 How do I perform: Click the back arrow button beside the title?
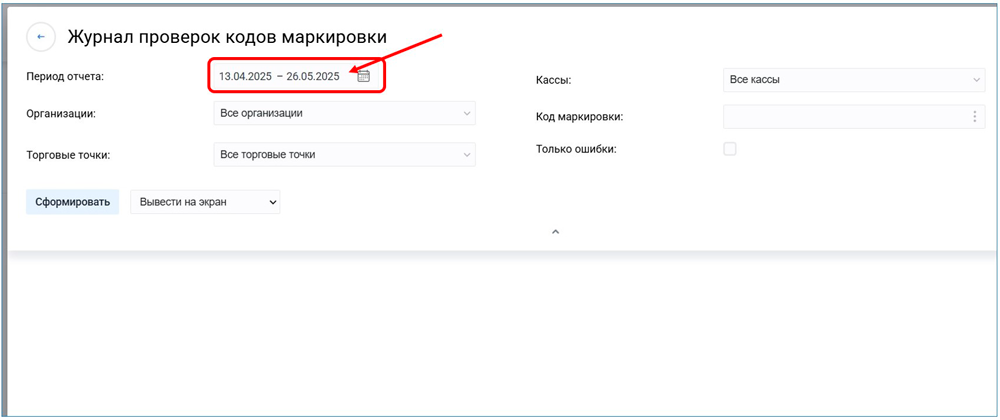pos(41,37)
